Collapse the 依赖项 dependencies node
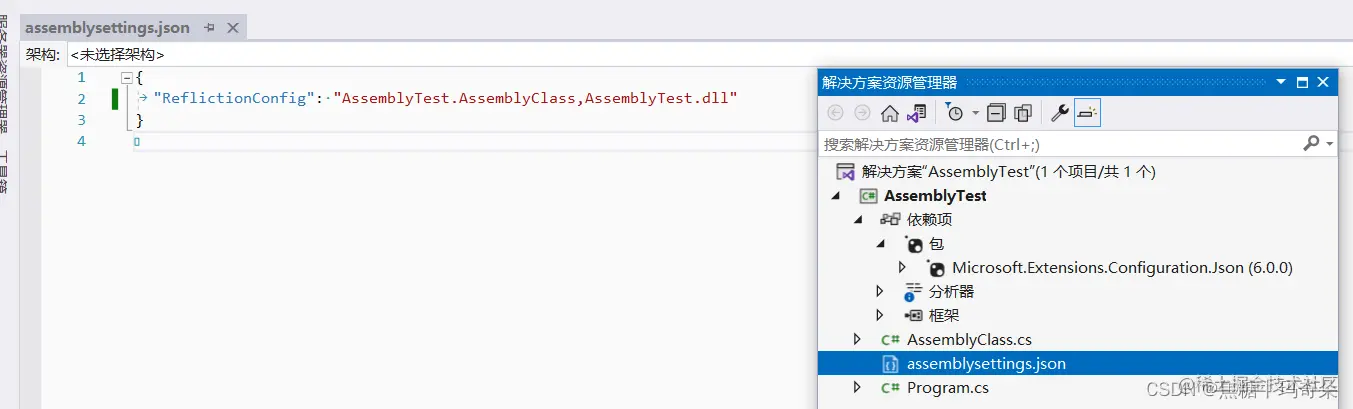Viewport: 1353px width, 409px height. [858, 220]
